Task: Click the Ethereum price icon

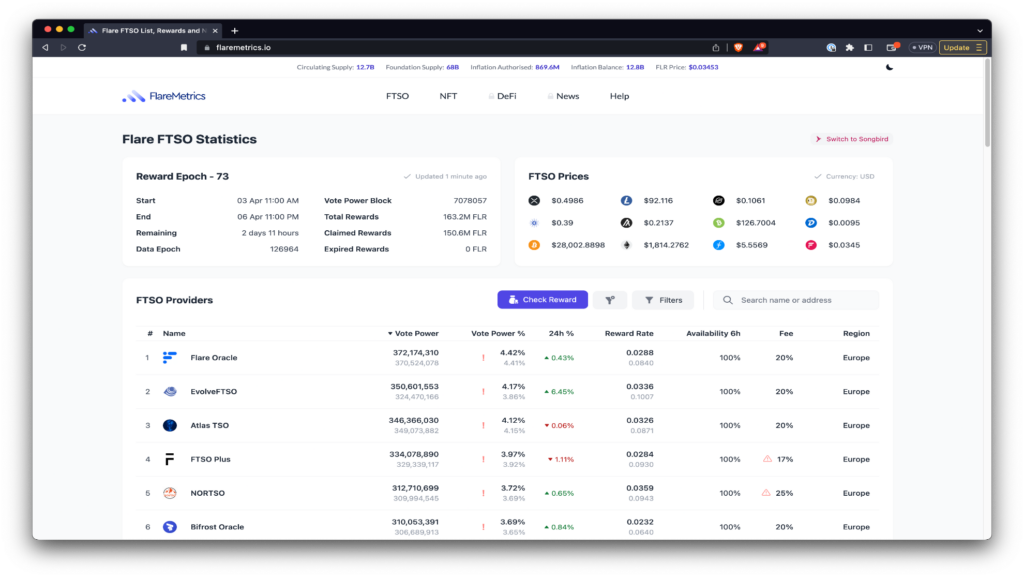Action: [x=626, y=245]
